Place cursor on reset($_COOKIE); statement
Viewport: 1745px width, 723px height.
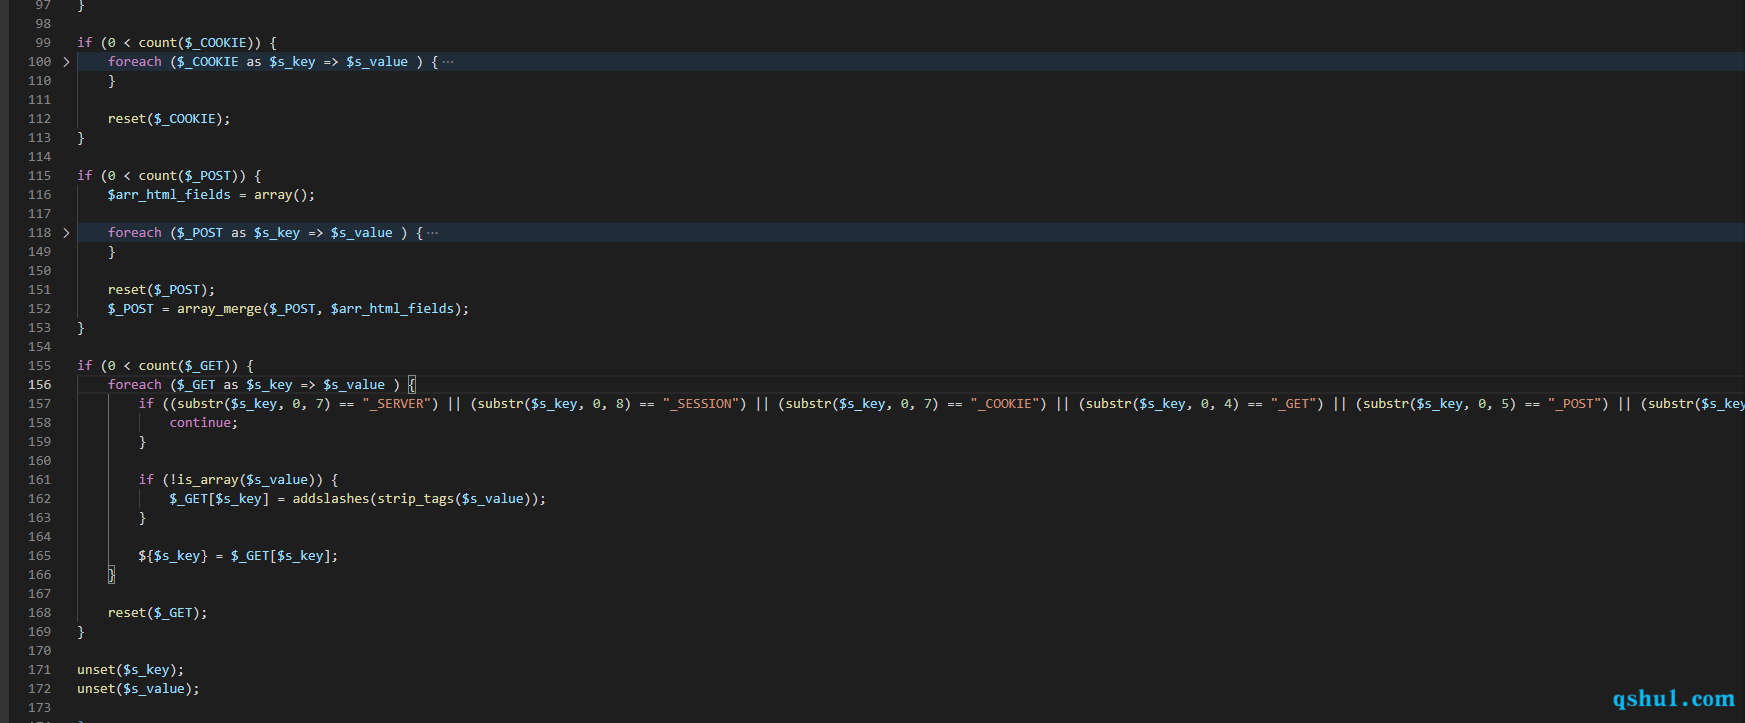click(x=169, y=119)
